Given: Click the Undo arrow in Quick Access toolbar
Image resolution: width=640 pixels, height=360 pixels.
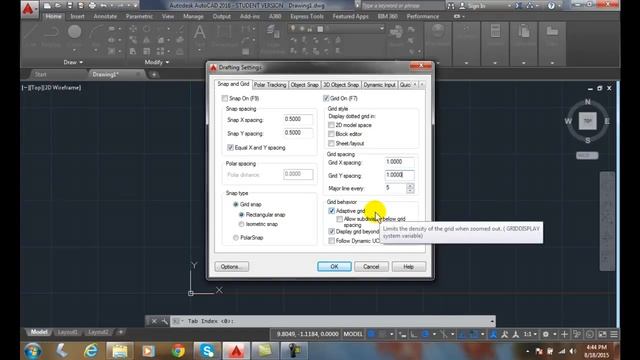Looking at the screenshot, I should (x=104, y=6).
